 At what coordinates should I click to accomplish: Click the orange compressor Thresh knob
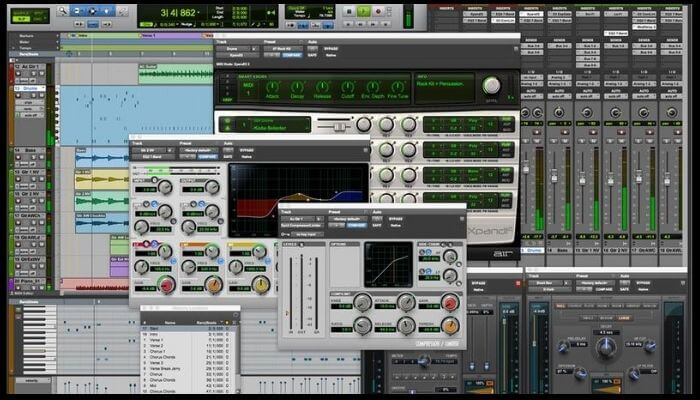click(x=450, y=326)
